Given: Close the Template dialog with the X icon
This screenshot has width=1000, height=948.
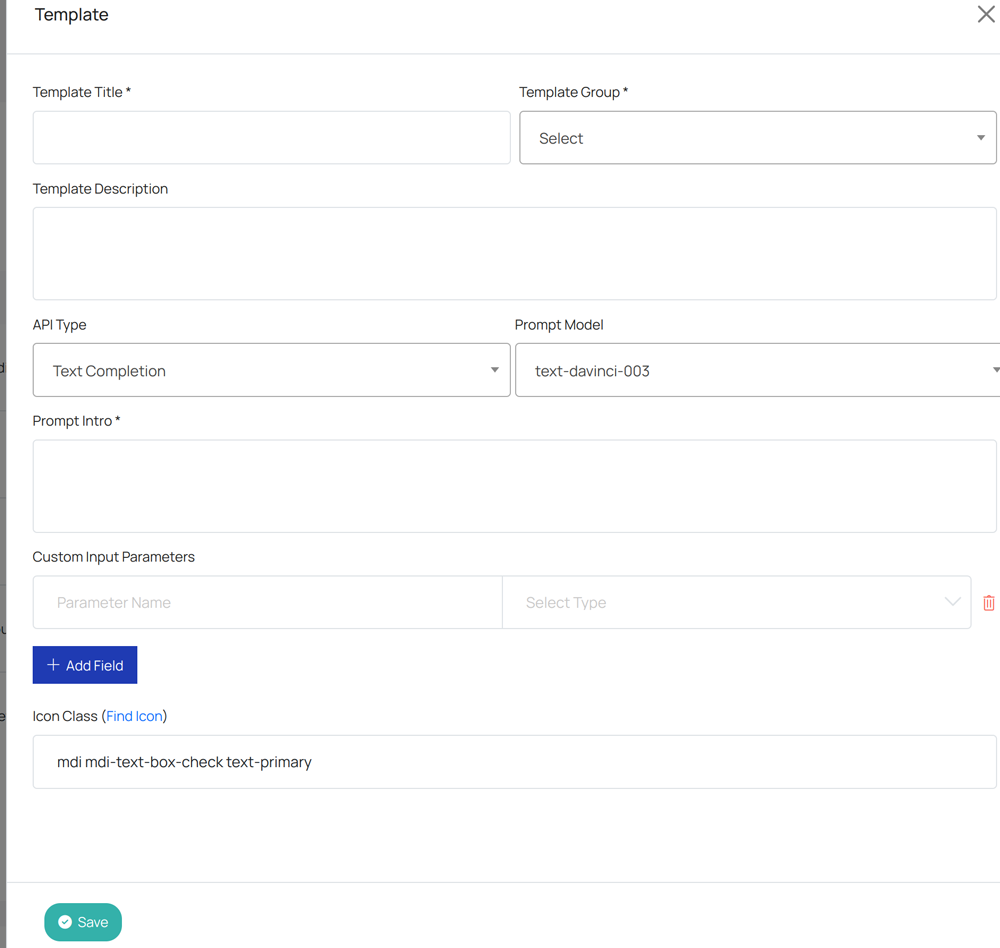Looking at the screenshot, I should pyautogui.click(x=985, y=14).
